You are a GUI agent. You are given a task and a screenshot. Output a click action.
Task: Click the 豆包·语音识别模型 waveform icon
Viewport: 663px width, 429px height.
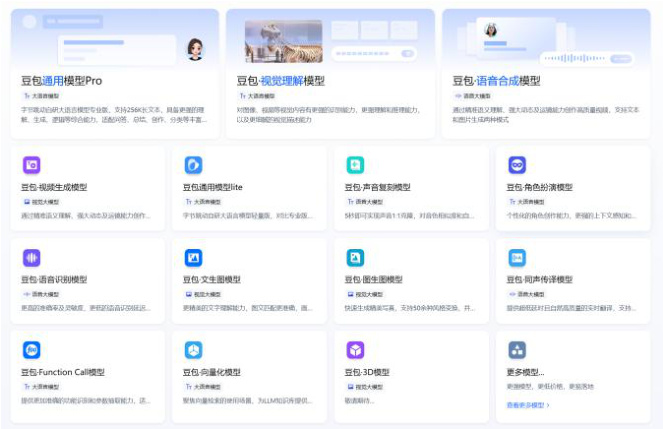tap(31, 257)
